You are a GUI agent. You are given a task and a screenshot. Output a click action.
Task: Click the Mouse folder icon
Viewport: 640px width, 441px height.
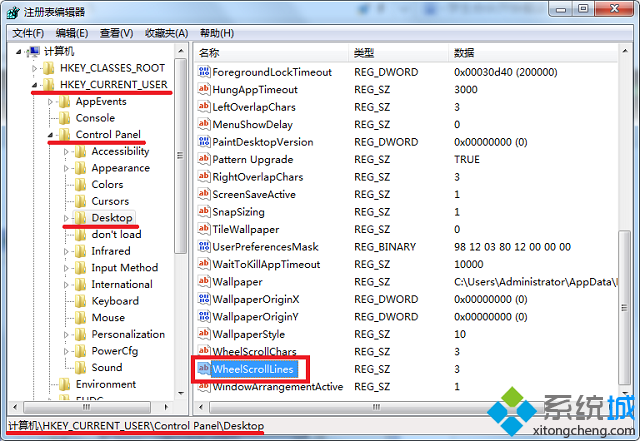click(80, 318)
